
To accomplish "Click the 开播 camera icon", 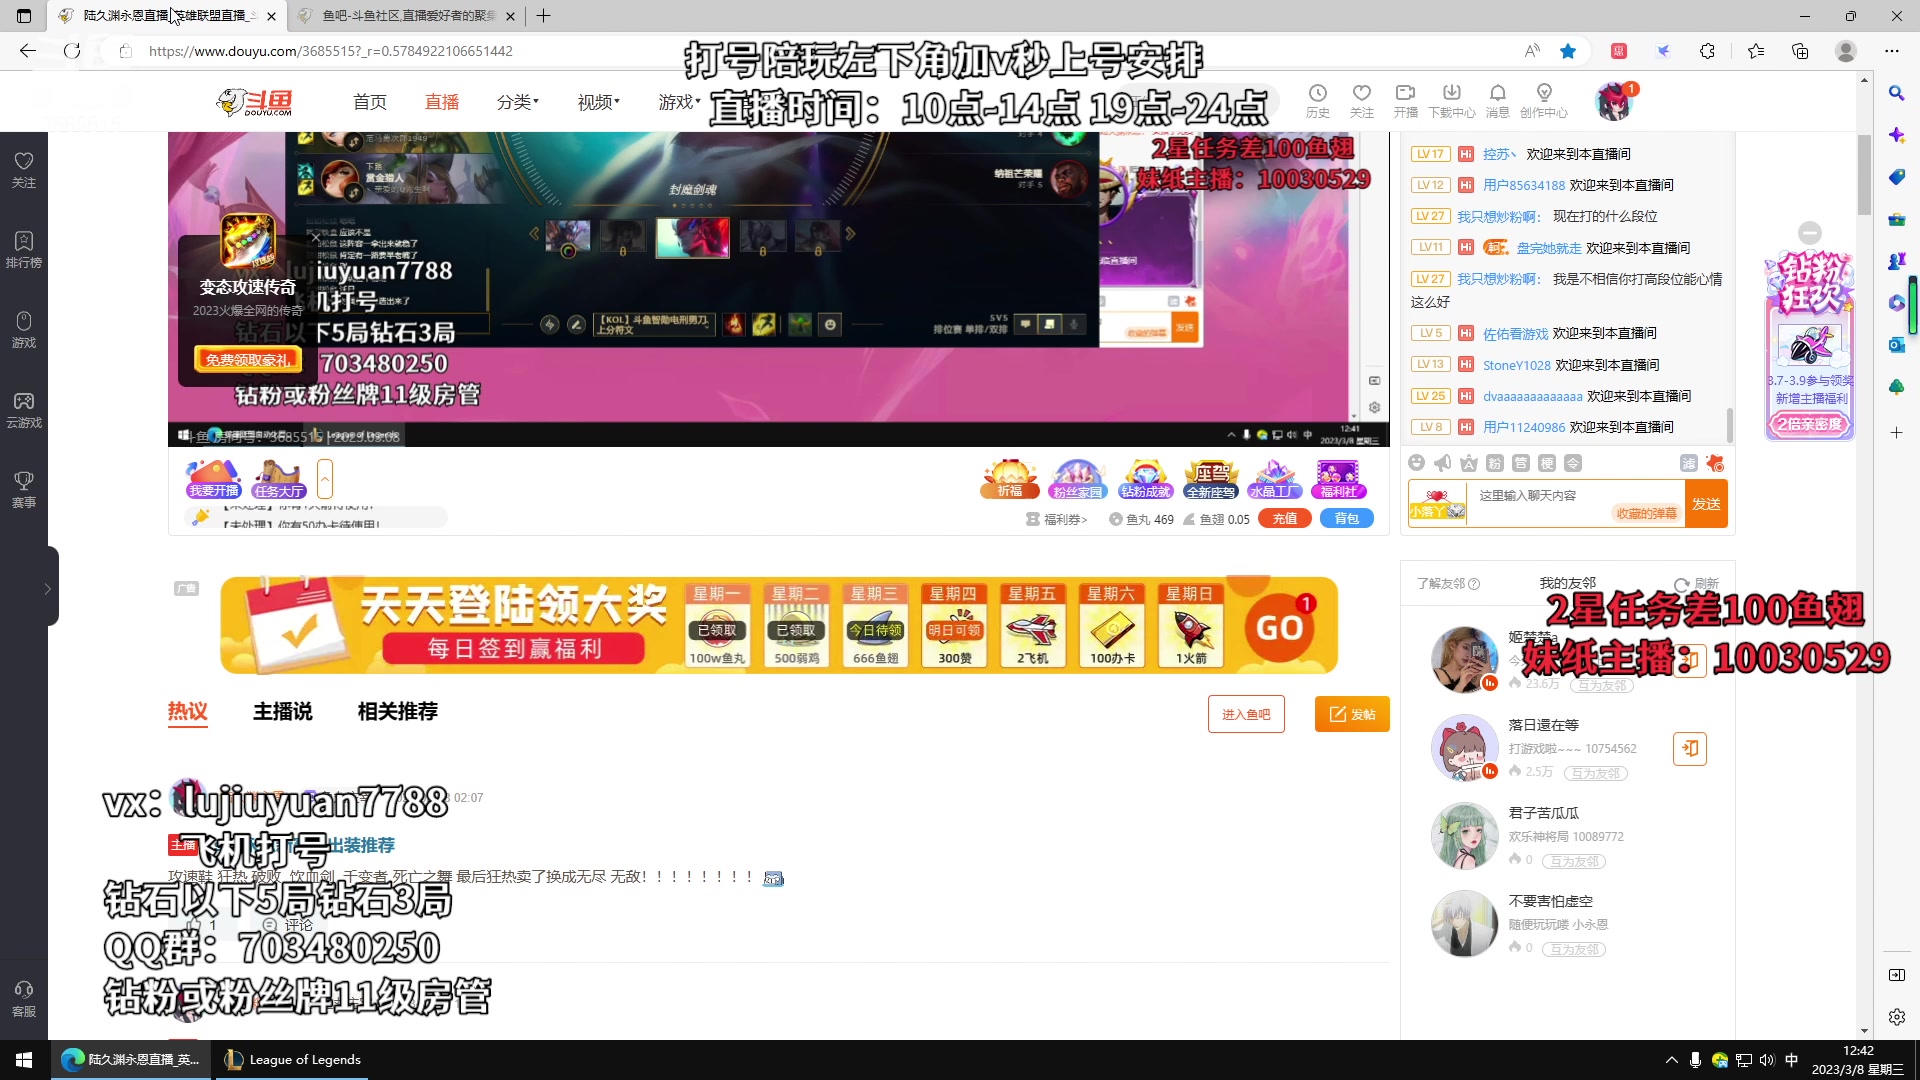I will (1405, 101).
